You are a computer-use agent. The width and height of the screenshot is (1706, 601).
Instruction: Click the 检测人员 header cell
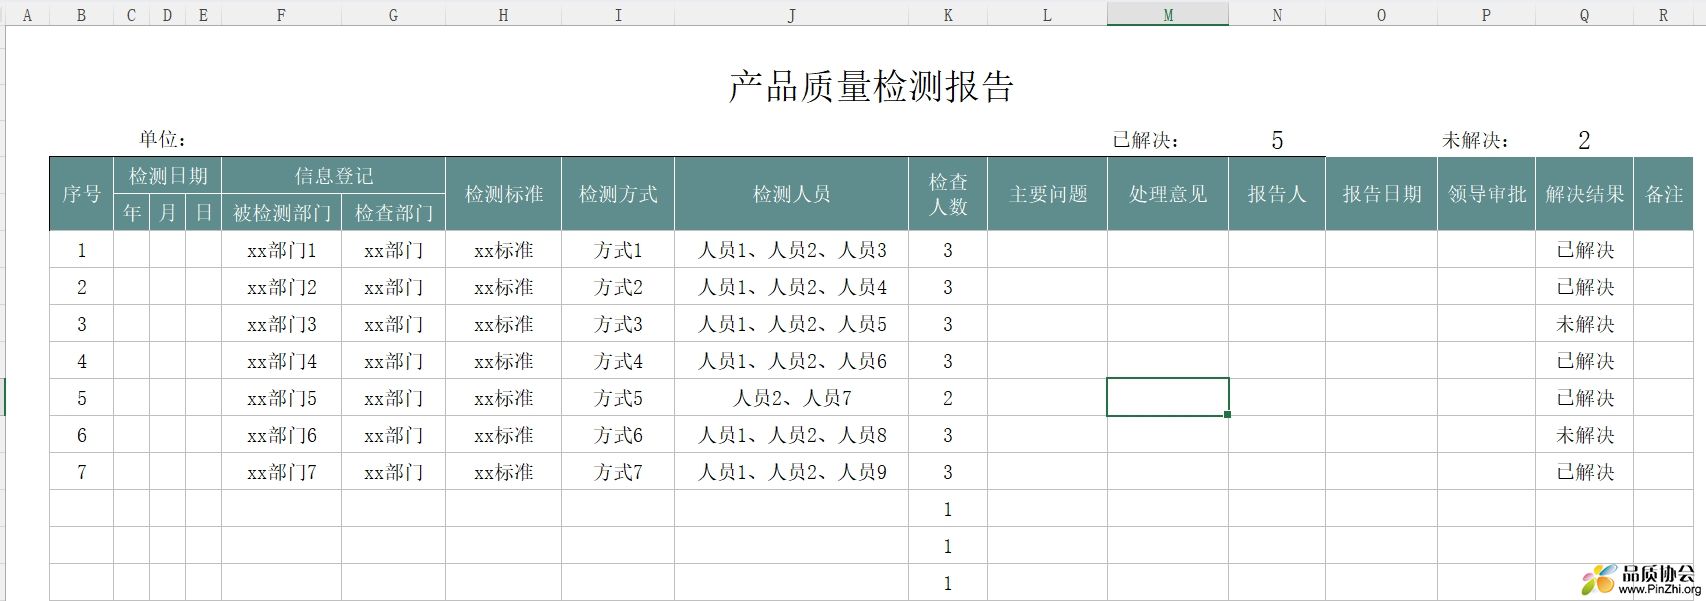(x=791, y=194)
